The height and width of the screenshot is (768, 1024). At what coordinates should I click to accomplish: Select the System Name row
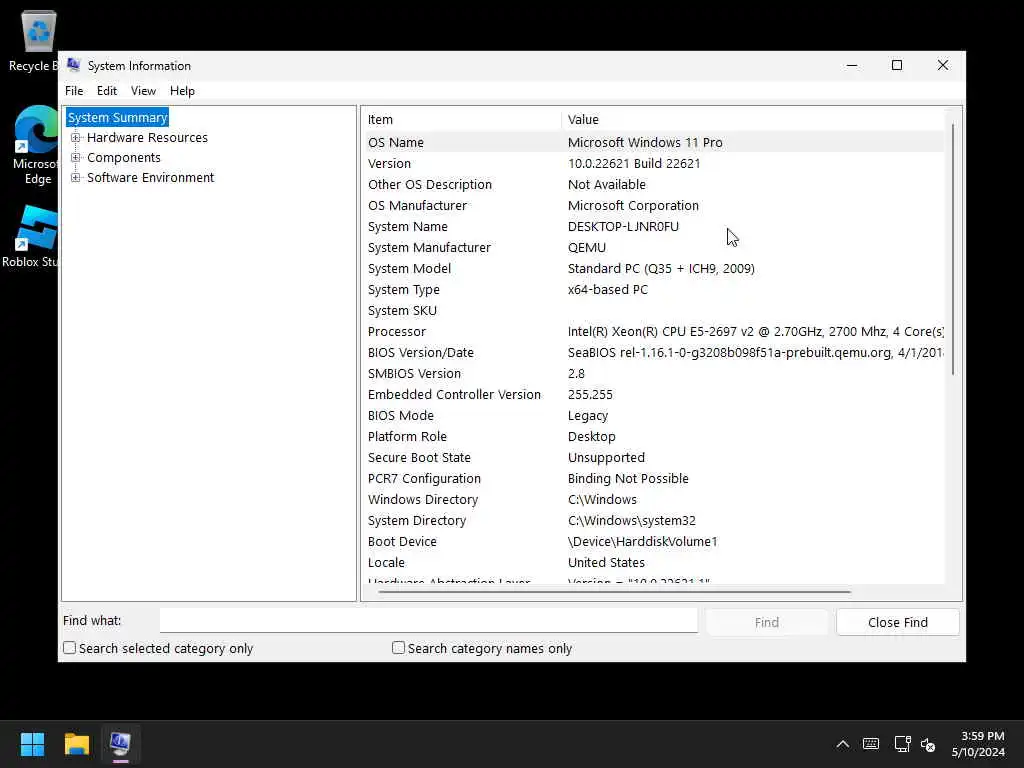tap(653, 227)
